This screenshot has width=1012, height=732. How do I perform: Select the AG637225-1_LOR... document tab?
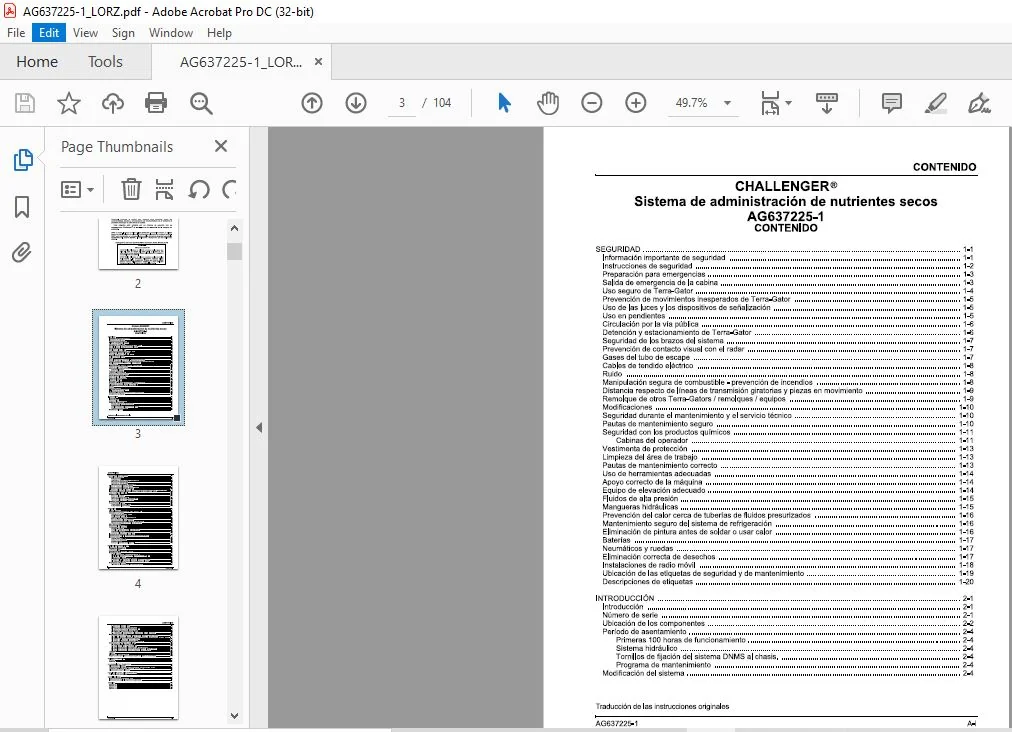[x=241, y=62]
